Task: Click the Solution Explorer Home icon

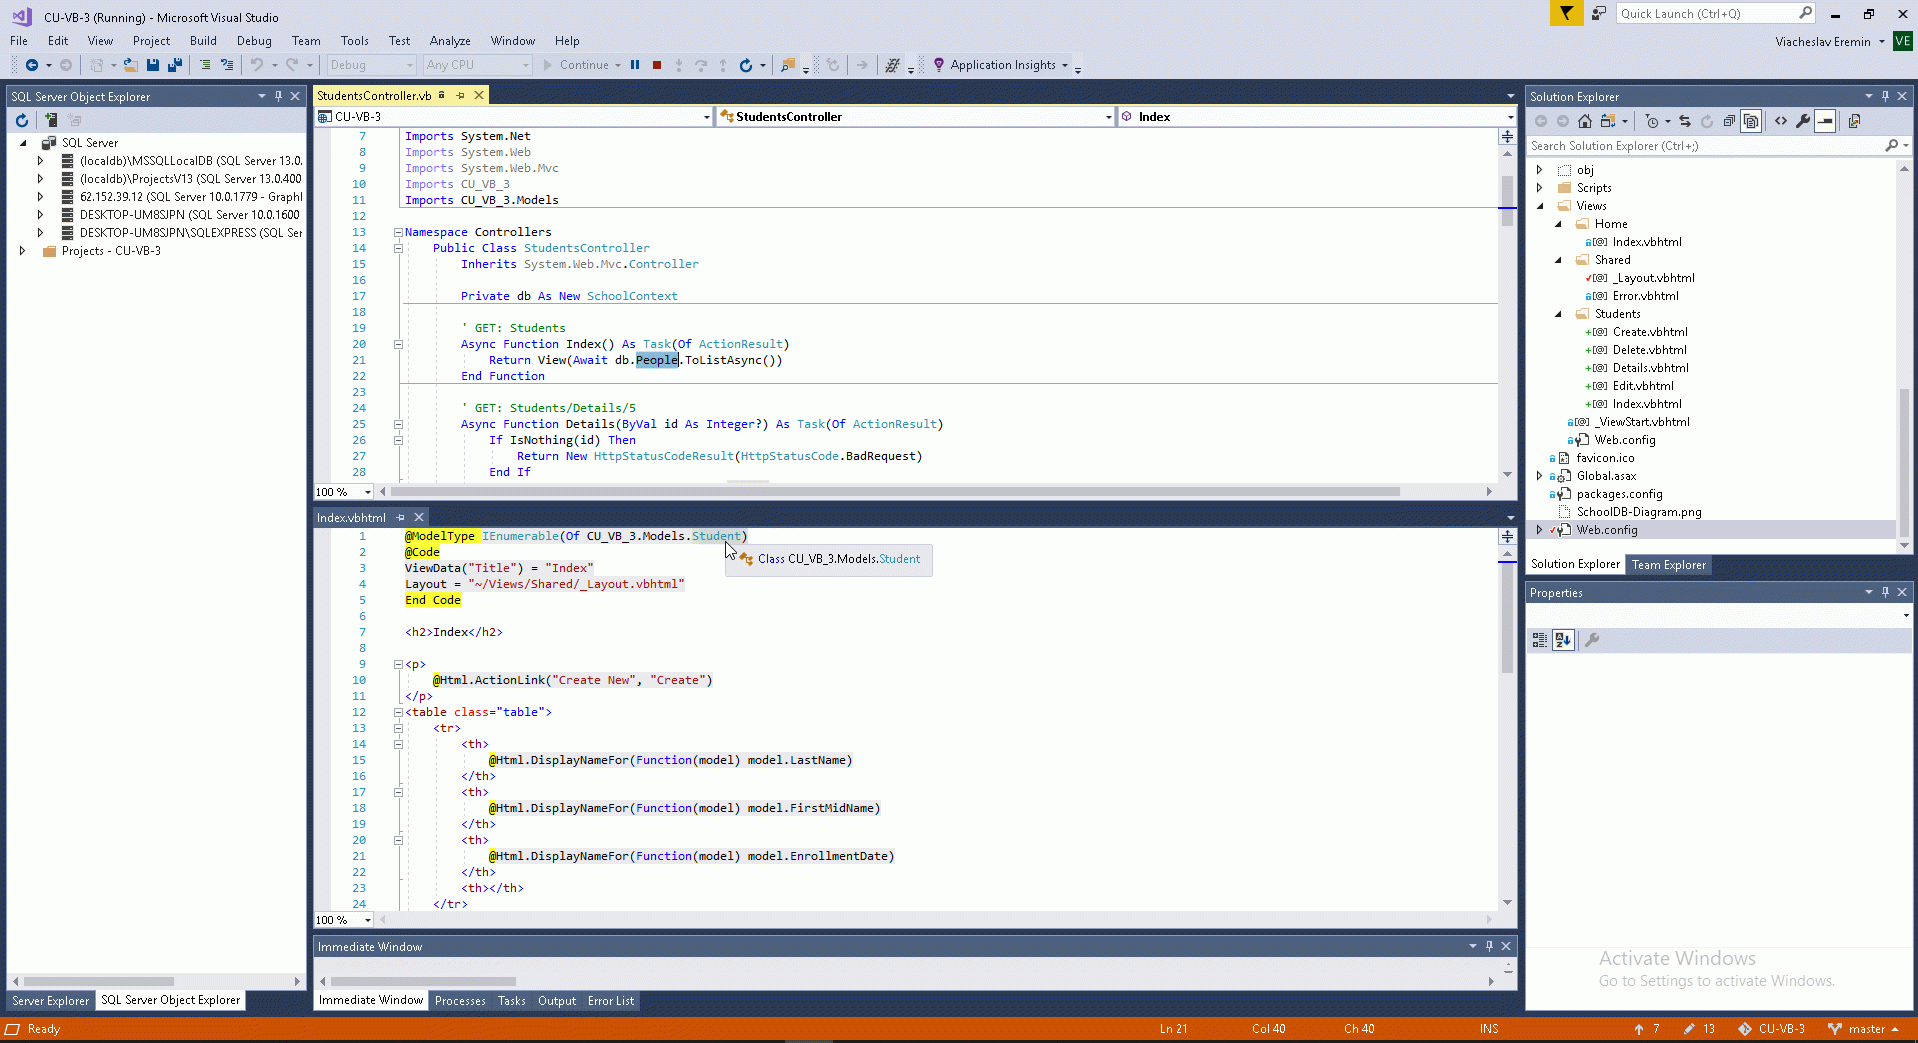Action: [x=1585, y=121]
